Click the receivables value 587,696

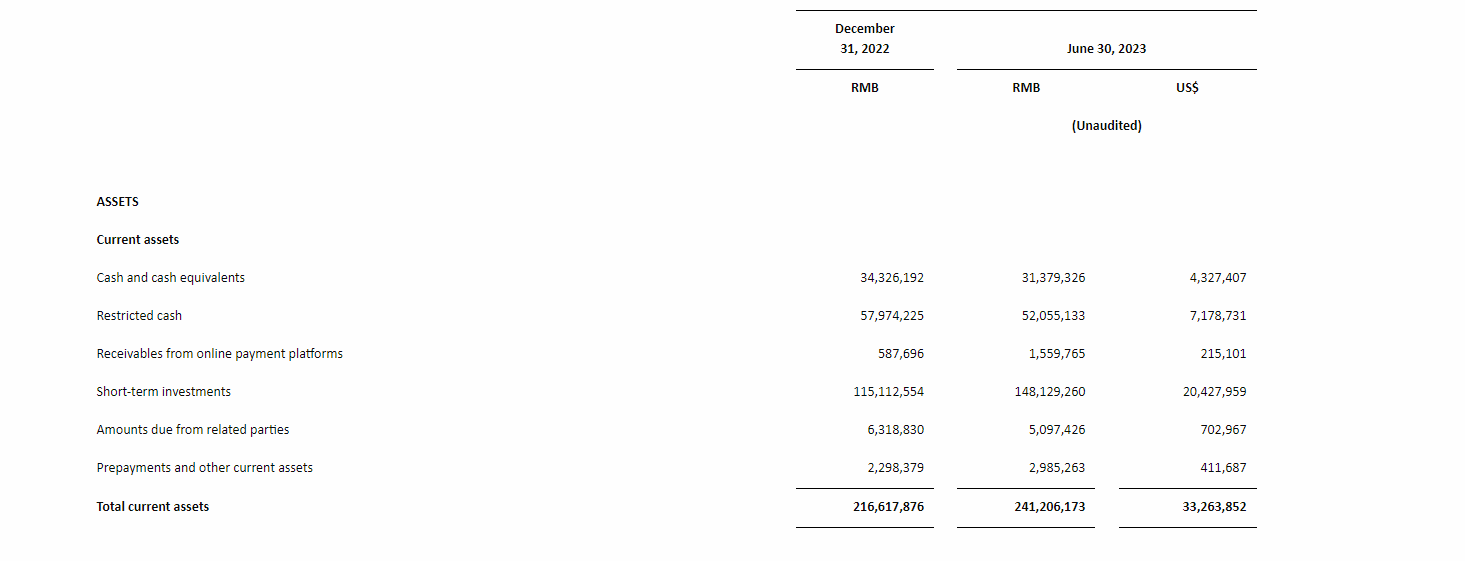(900, 354)
